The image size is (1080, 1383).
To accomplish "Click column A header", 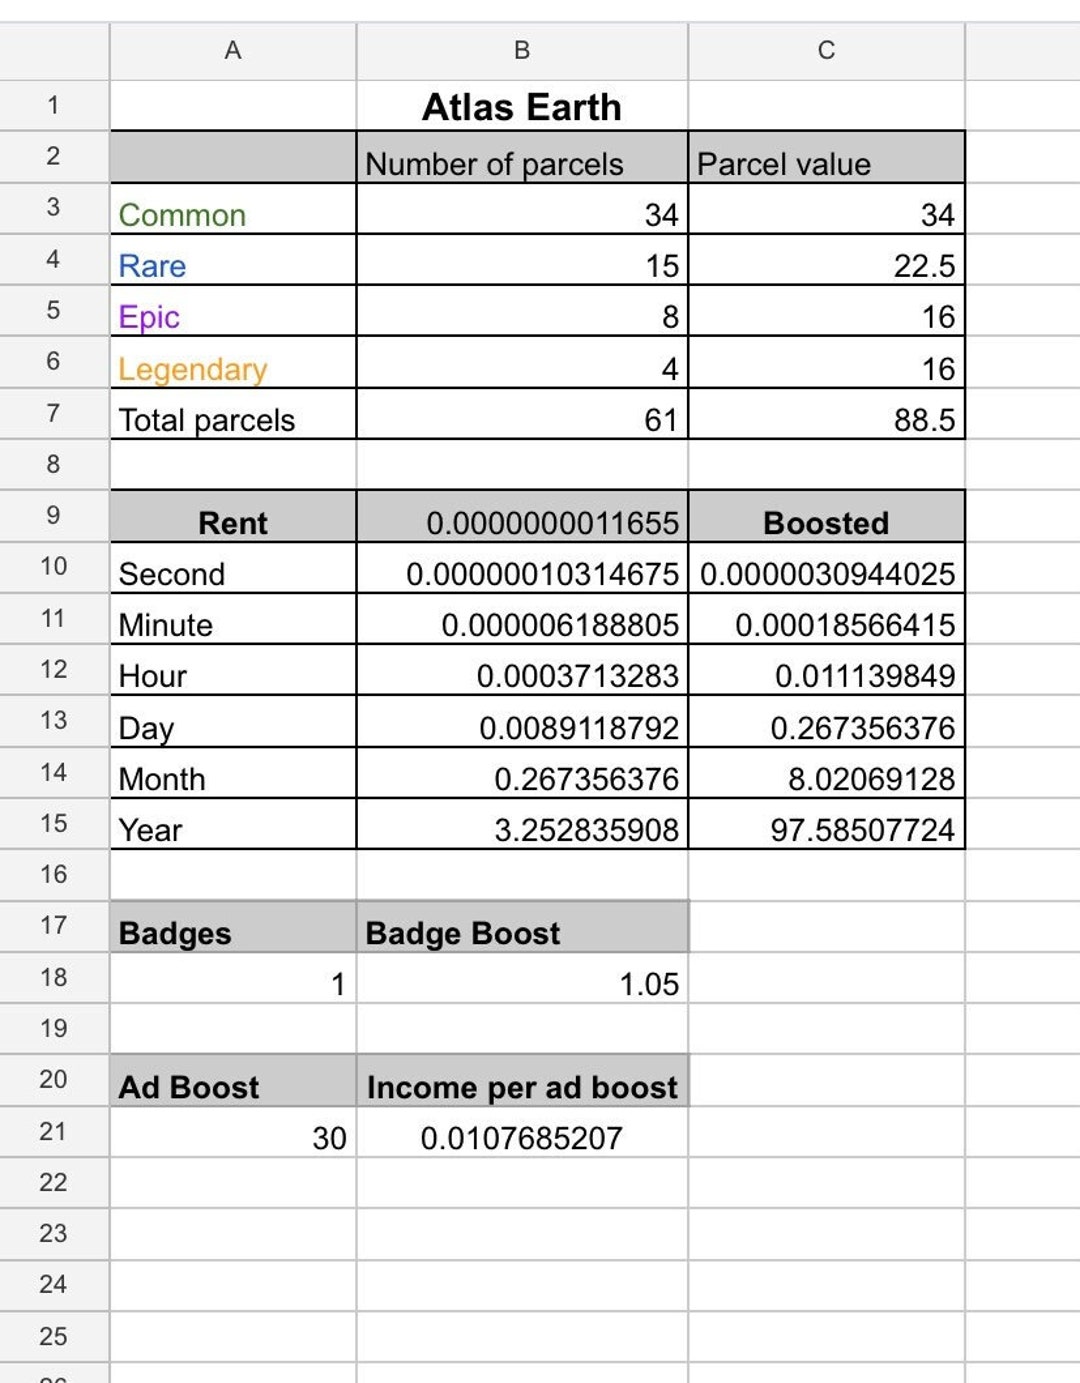I will tap(233, 51).
